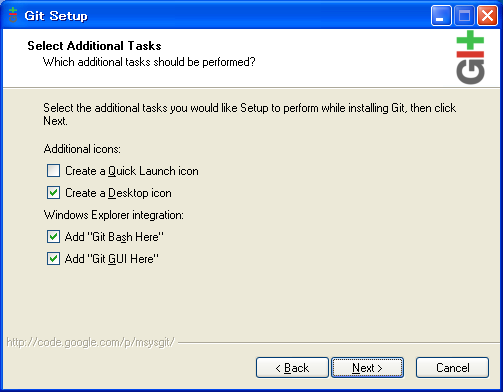Go back with the Back button
Viewport: 503px width, 392px height.
click(292, 368)
